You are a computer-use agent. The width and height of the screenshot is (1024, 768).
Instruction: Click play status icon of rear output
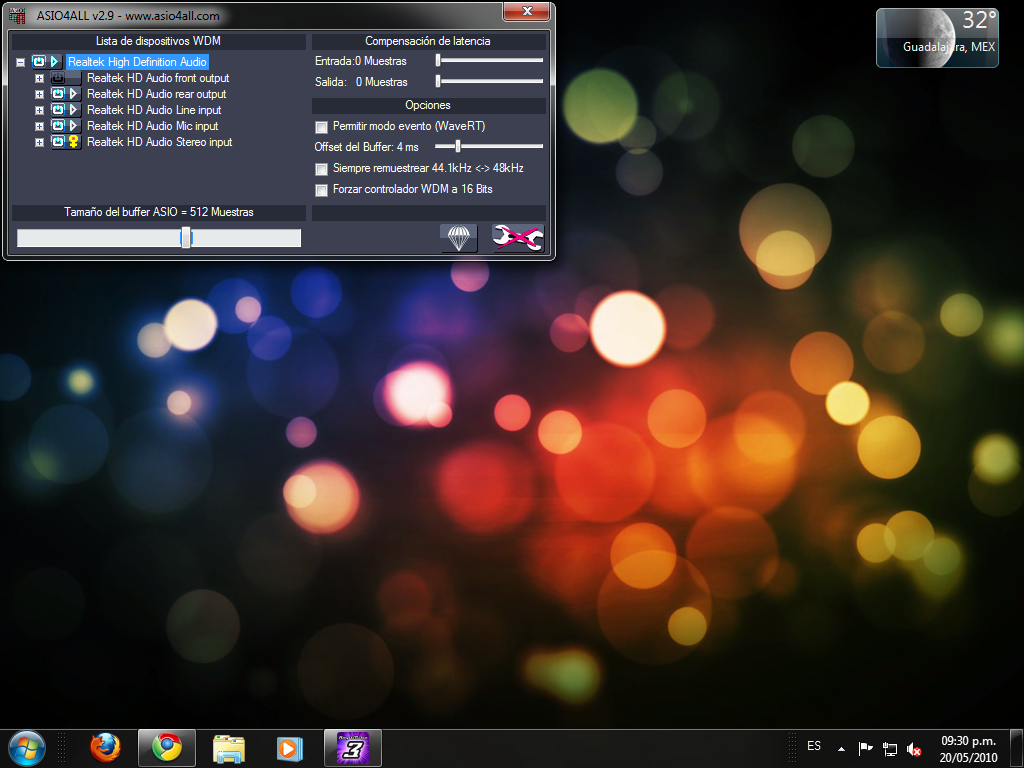tap(74, 93)
